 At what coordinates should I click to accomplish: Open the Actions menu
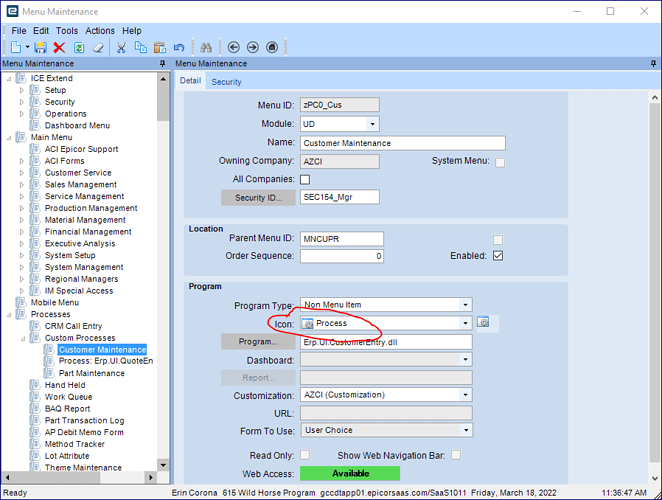[99, 31]
